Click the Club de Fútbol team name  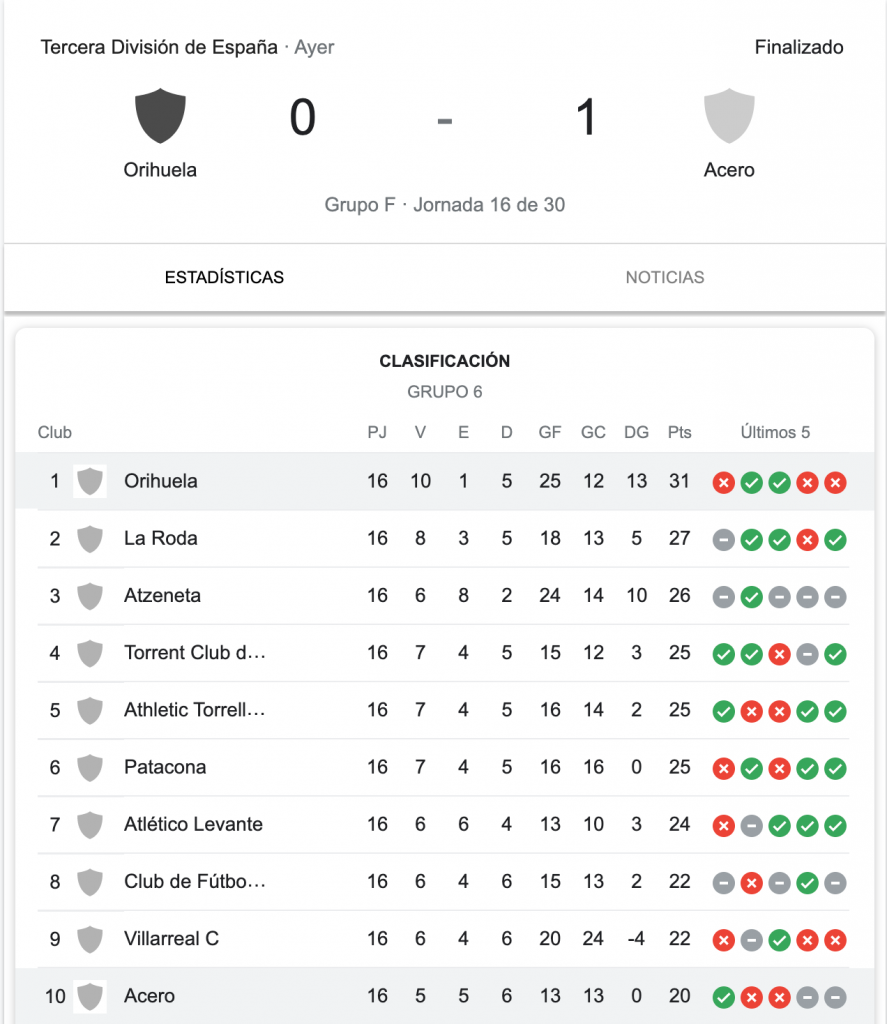click(x=195, y=882)
